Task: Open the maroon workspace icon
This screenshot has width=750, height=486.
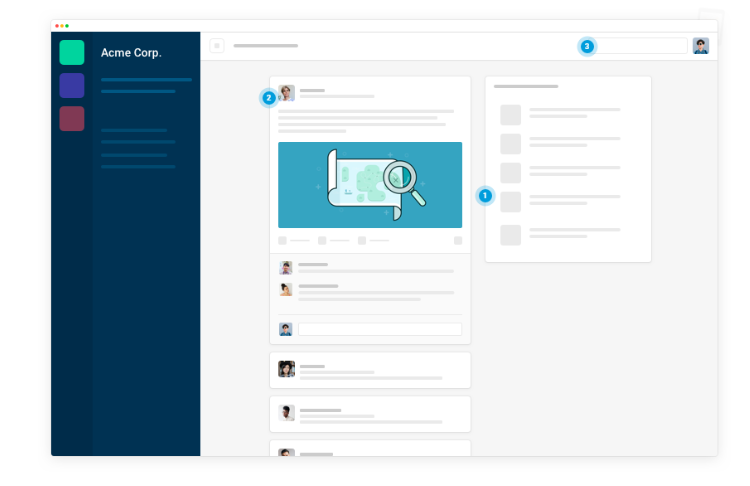Action: click(x=72, y=119)
